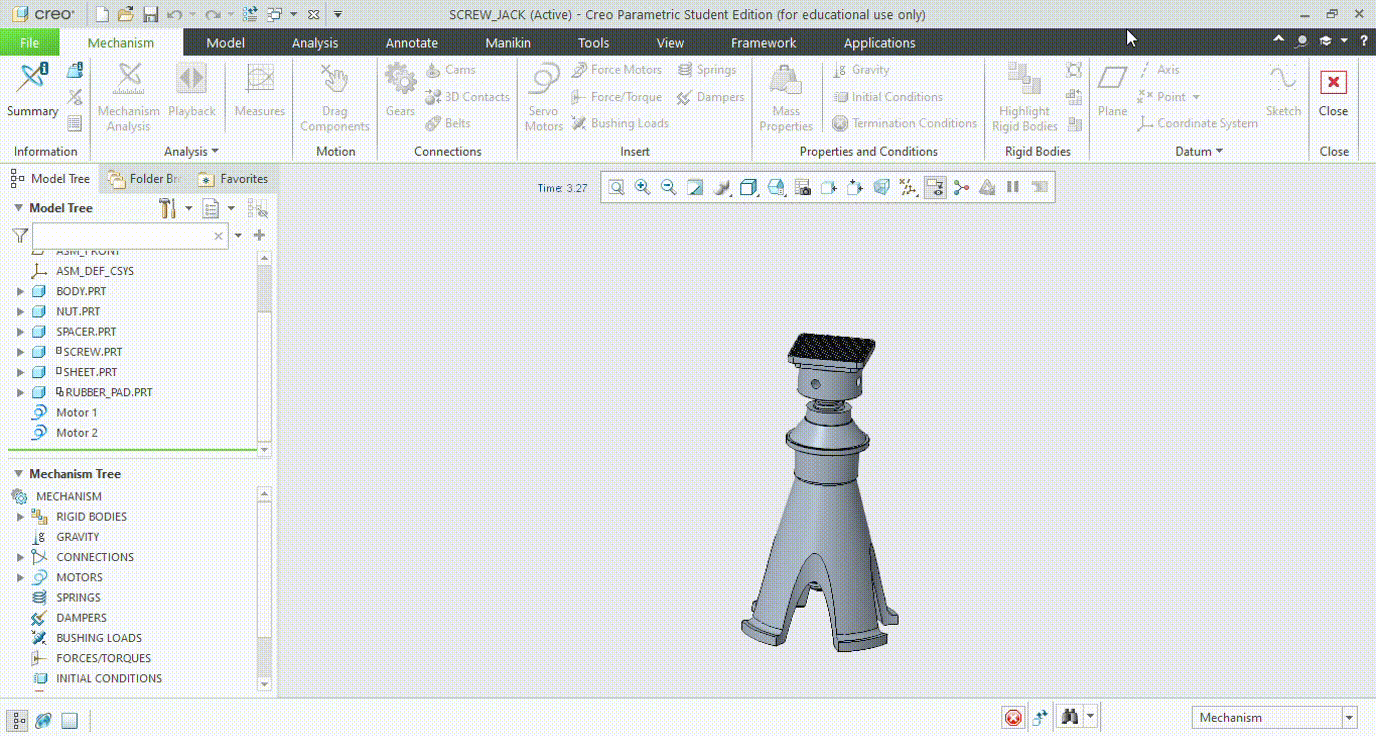Switch to the Analysis ribbon tab
The height and width of the screenshot is (736, 1376).
pos(315,43)
